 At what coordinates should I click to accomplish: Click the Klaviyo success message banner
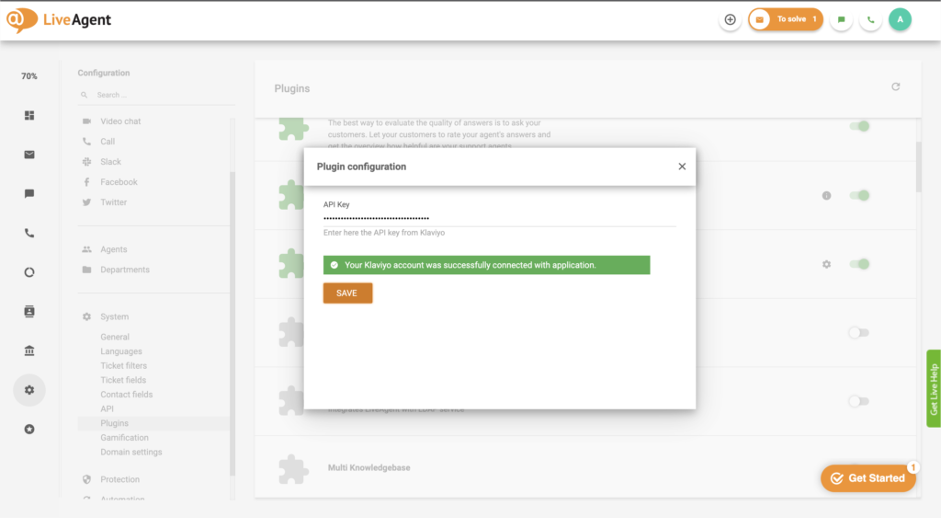pos(486,265)
